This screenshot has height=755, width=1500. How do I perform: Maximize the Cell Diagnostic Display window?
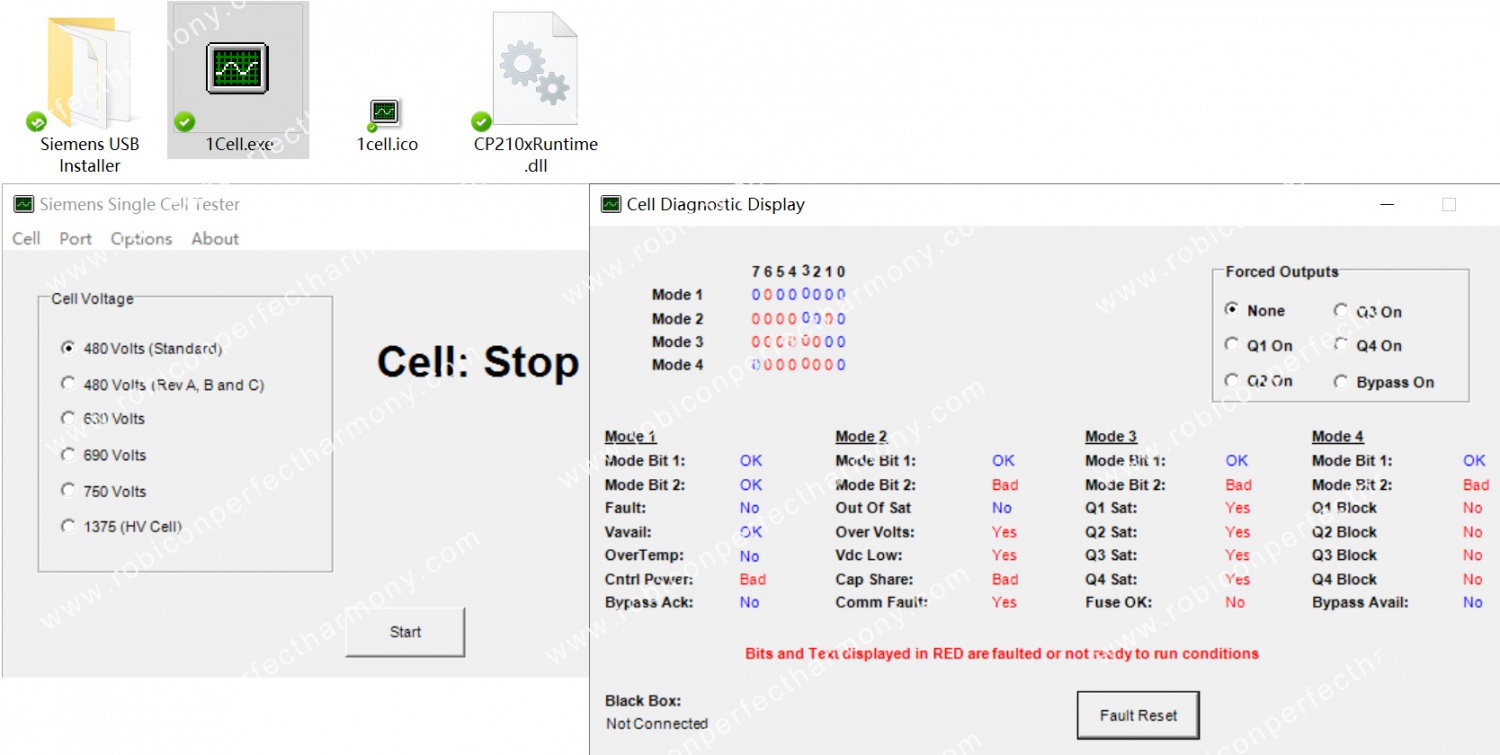pyautogui.click(x=1449, y=204)
